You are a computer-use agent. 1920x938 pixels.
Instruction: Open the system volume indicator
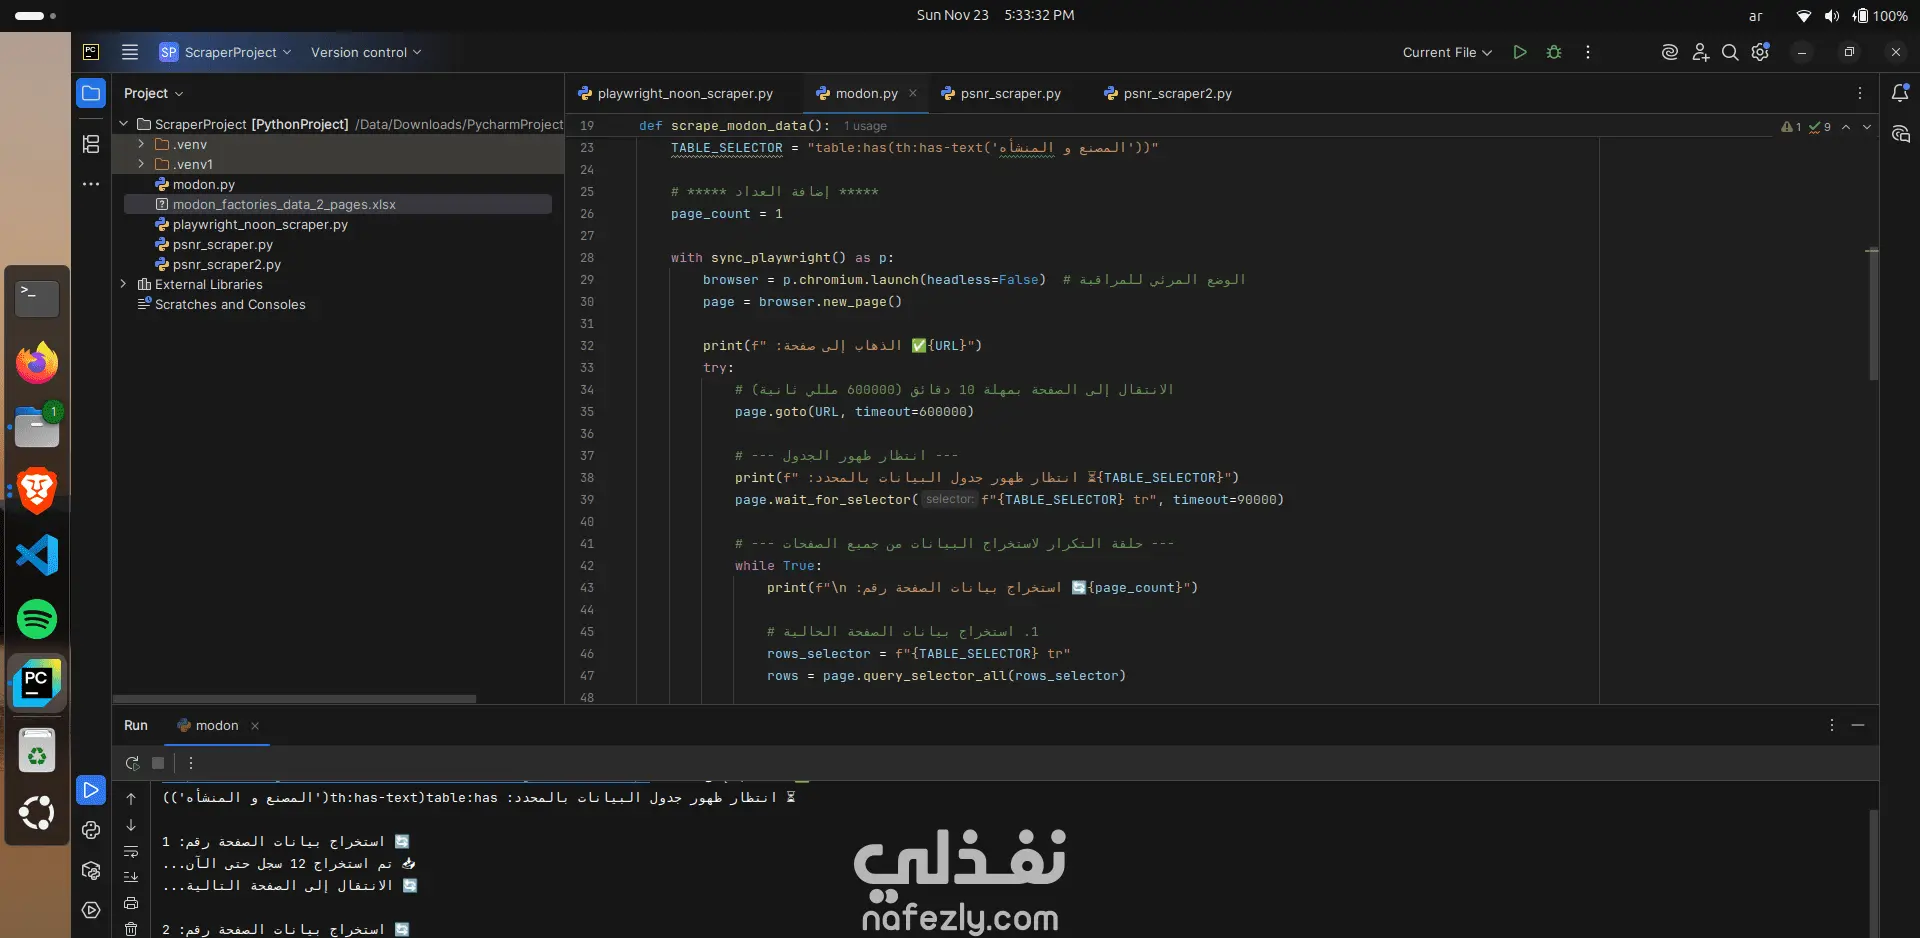click(1831, 16)
